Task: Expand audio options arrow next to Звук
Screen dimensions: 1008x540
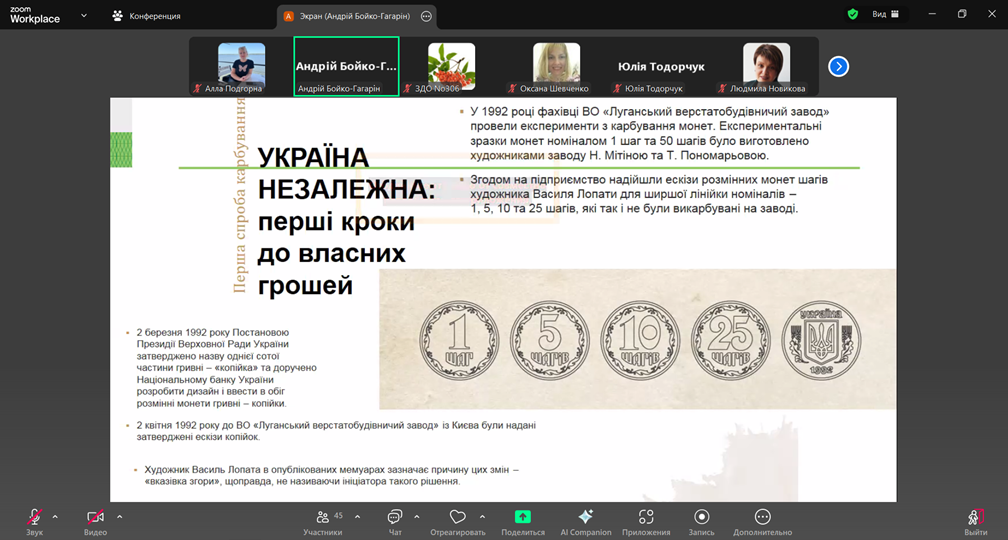Action: [x=55, y=516]
